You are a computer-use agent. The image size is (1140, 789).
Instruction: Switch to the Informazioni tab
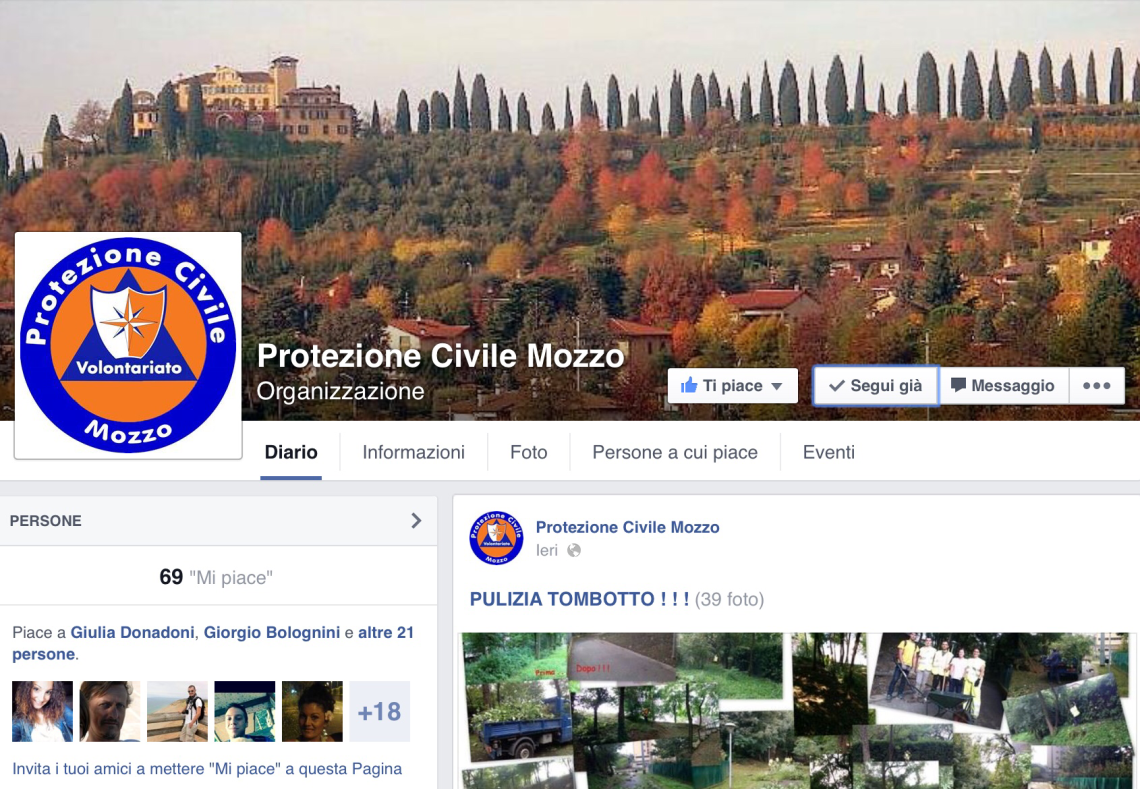413,452
